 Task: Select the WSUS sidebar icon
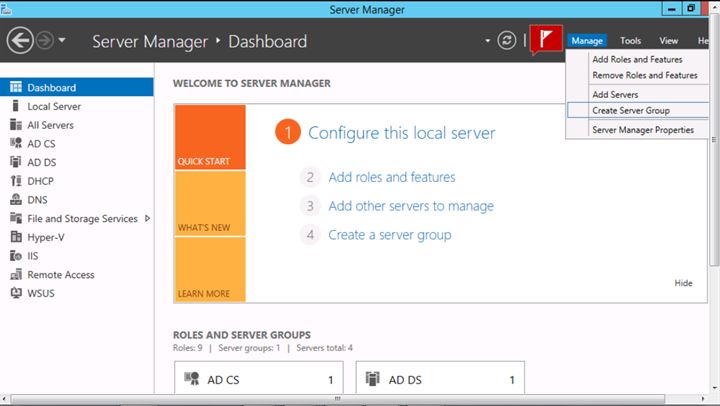(16, 293)
